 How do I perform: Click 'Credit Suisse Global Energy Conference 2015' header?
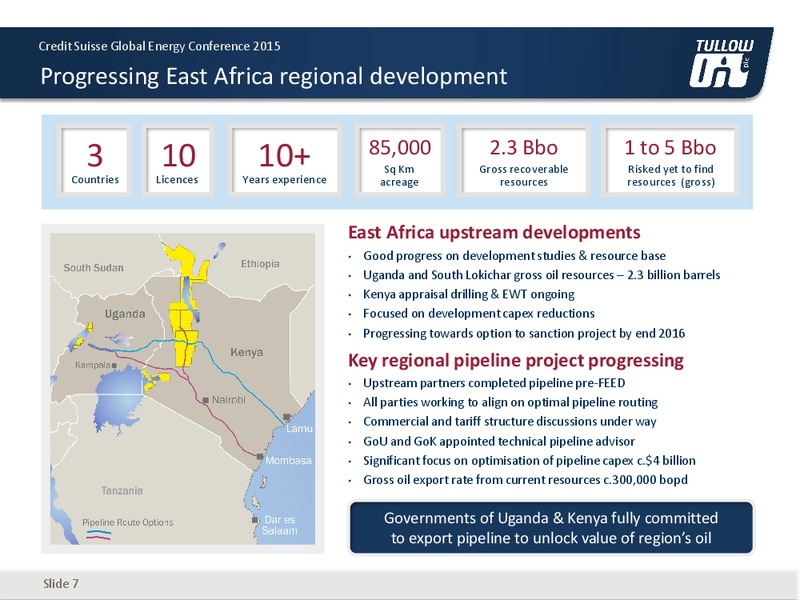[x=159, y=46]
